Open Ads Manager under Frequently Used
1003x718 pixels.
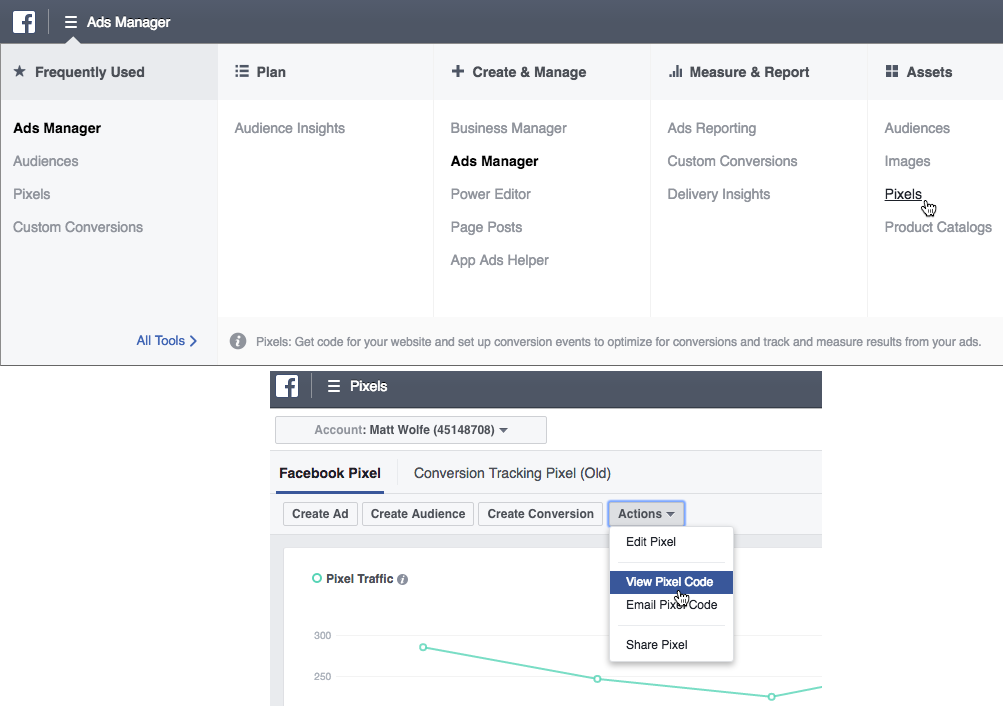click(x=57, y=128)
